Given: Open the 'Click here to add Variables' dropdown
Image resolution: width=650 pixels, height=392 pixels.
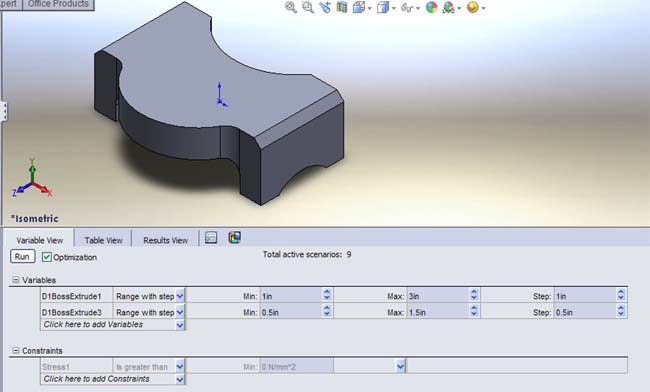Looking at the screenshot, I should pos(180,325).
